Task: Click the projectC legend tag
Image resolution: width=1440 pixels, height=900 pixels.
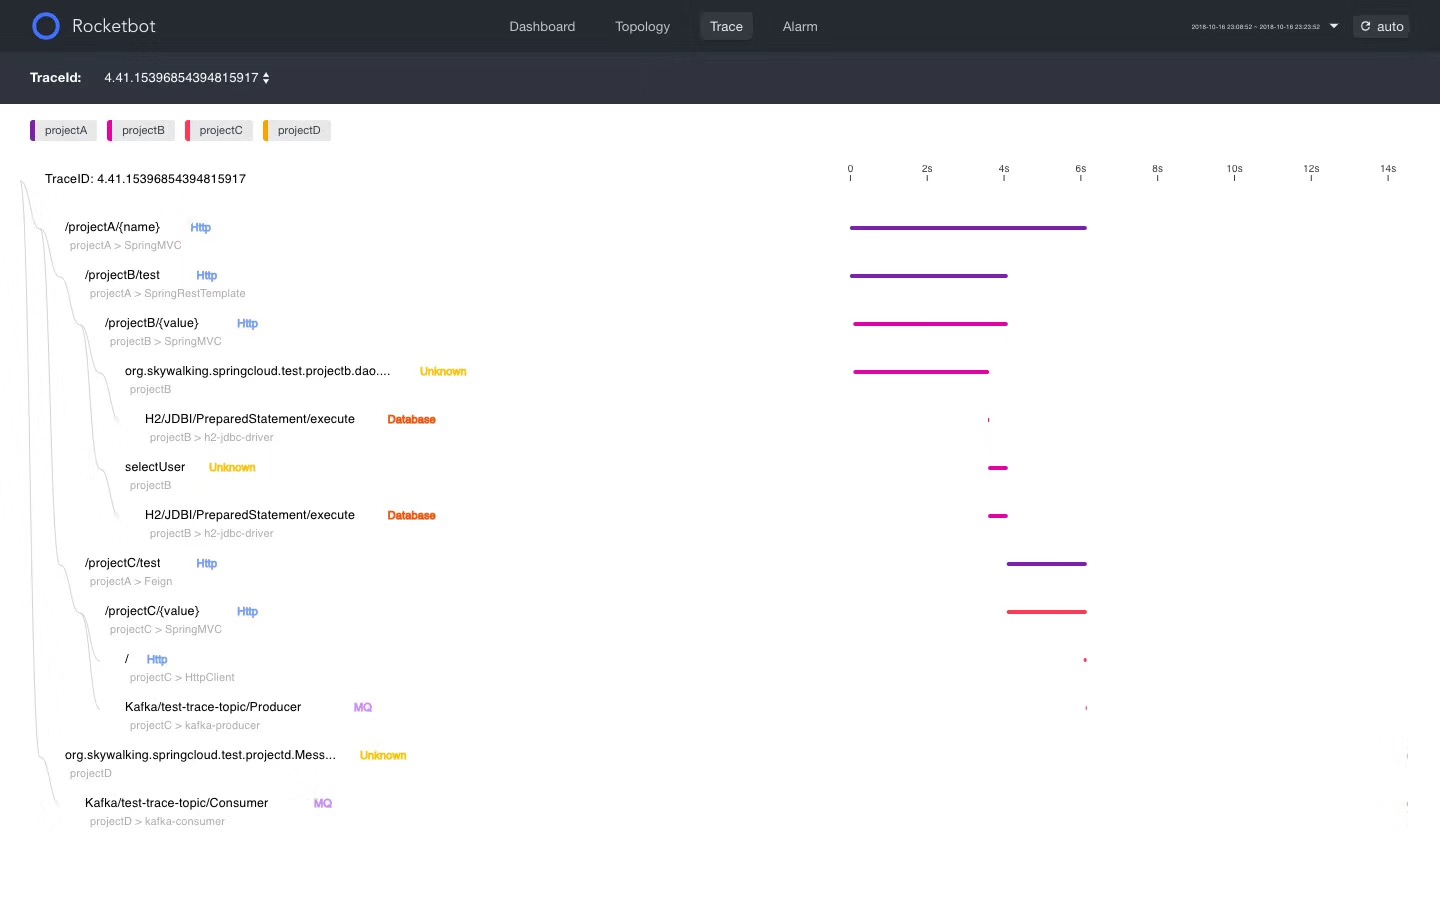Action: (219, 130)
